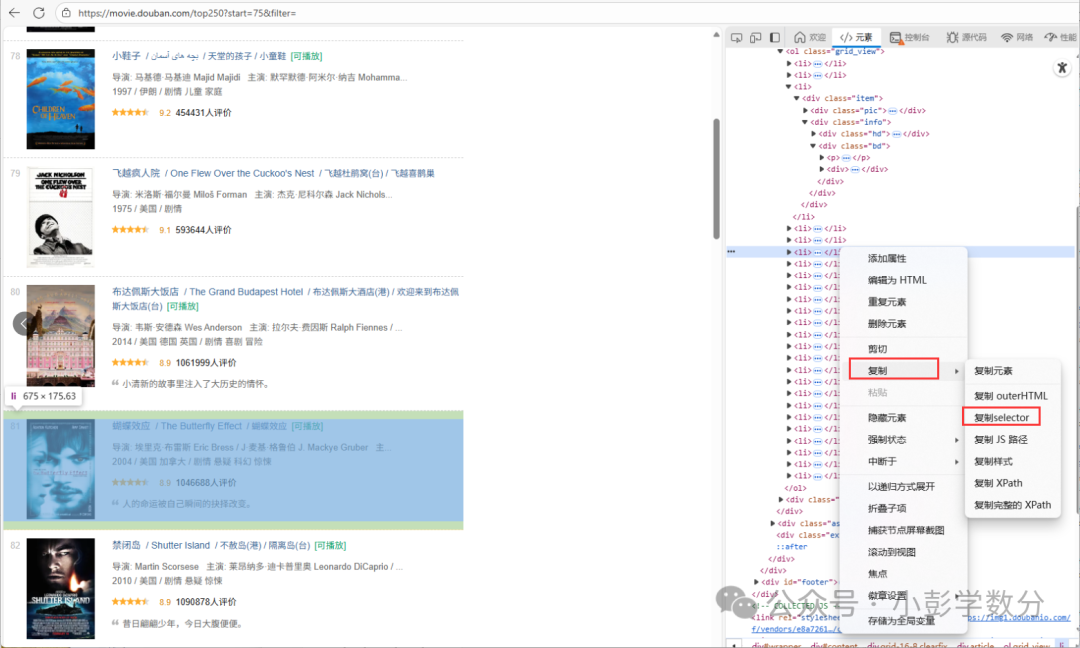Click the browser back arrow

[14, 13]
